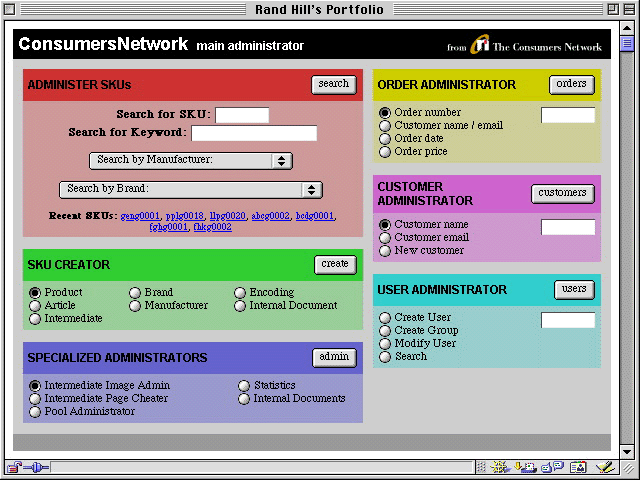640x480 pixels.
Task: Select Create Group radio option
Action: pyautogui.click(x=384, y=331)
